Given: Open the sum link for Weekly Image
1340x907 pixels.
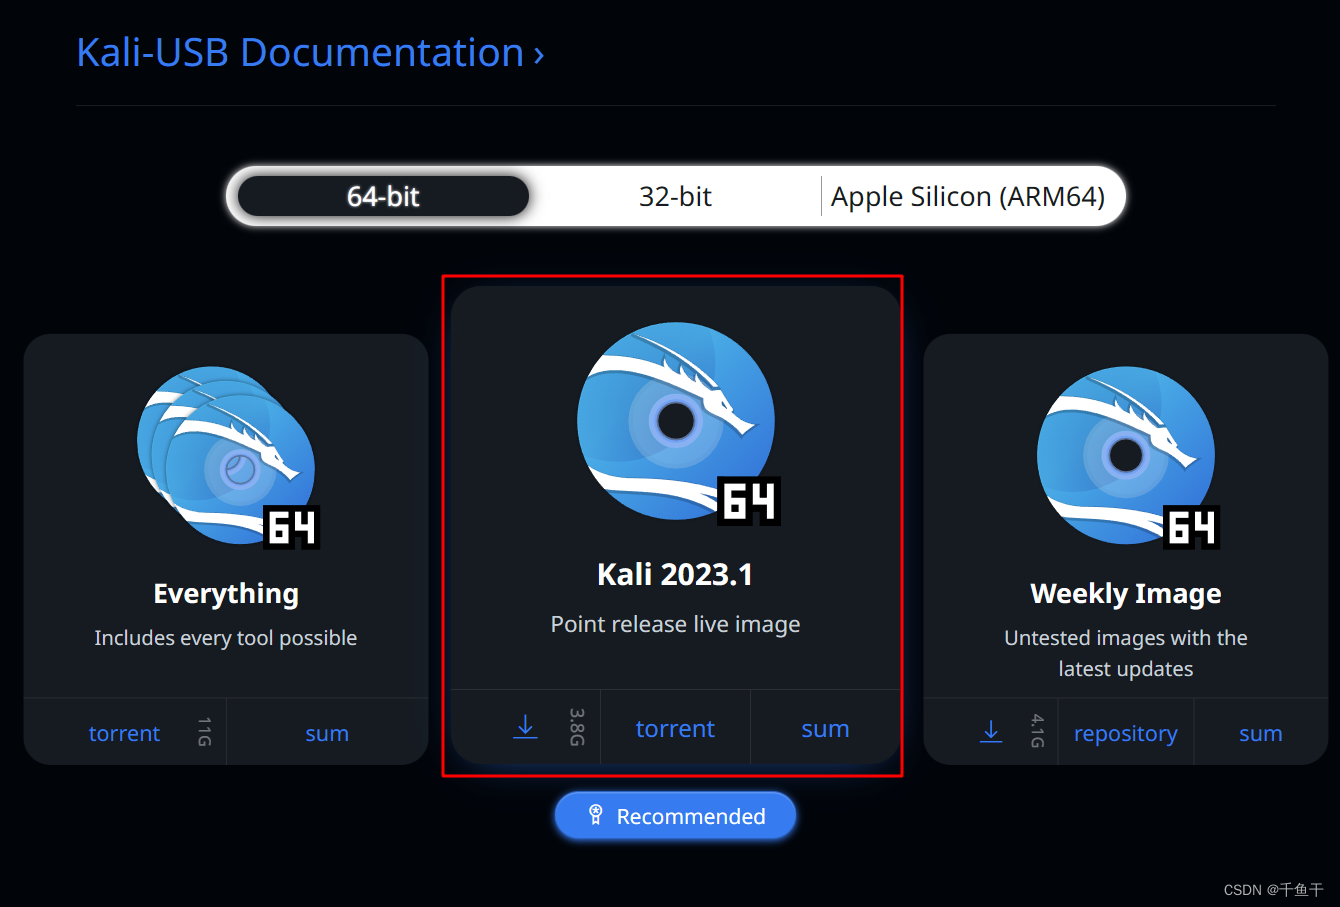Looking at the screenshot, I should 1260,733.
